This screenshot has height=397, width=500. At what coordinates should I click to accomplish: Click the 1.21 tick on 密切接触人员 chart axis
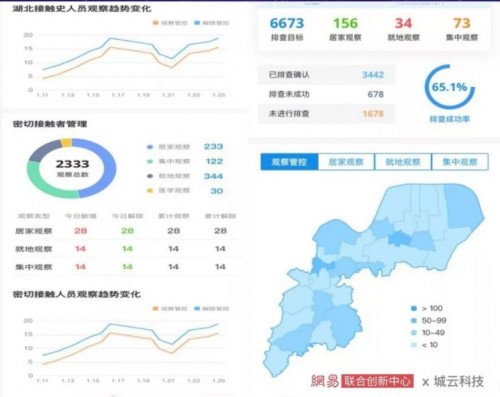(x=168, y=381)
